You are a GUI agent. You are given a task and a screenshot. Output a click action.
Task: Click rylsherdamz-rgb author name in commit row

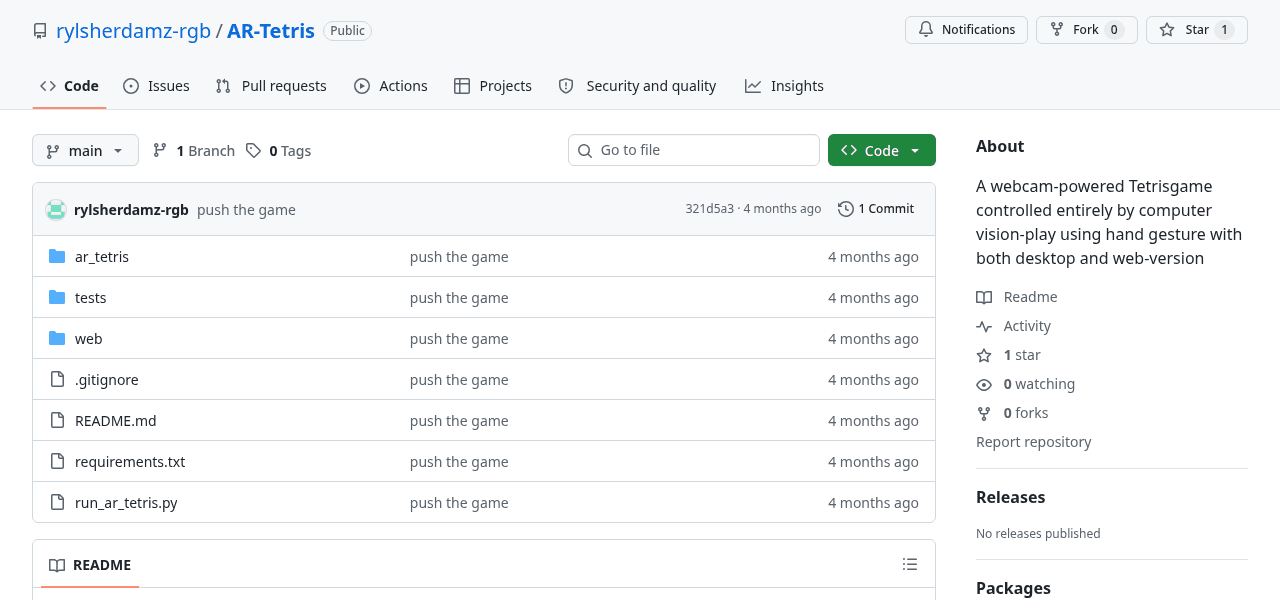click(131, 210)
